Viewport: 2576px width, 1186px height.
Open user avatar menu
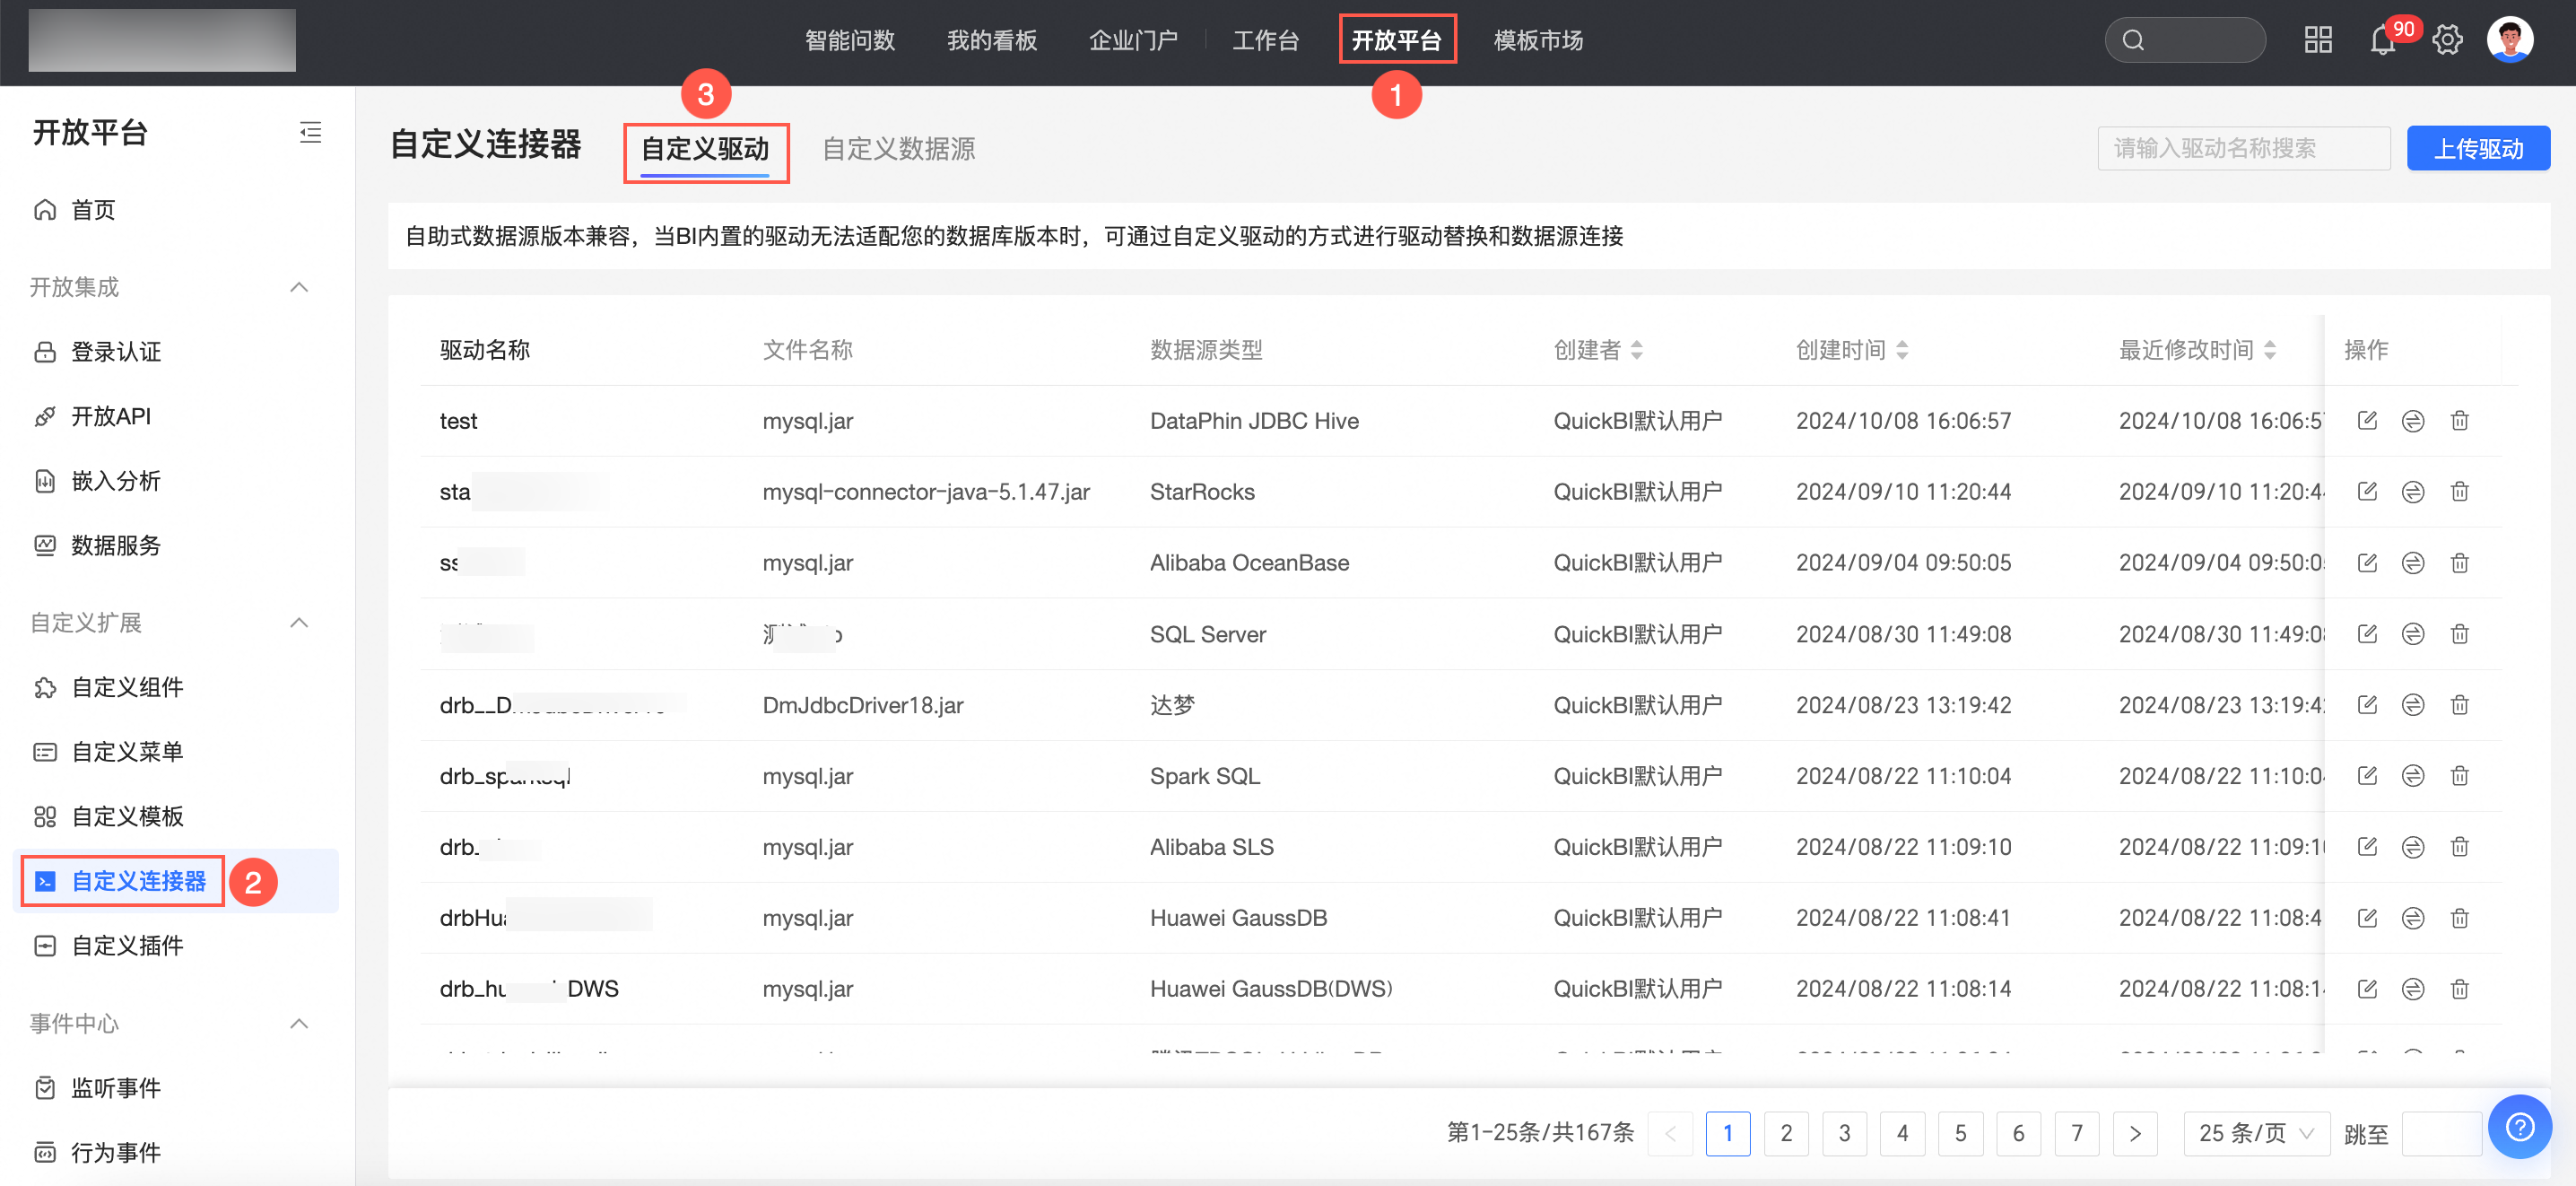click(2509, 40)
